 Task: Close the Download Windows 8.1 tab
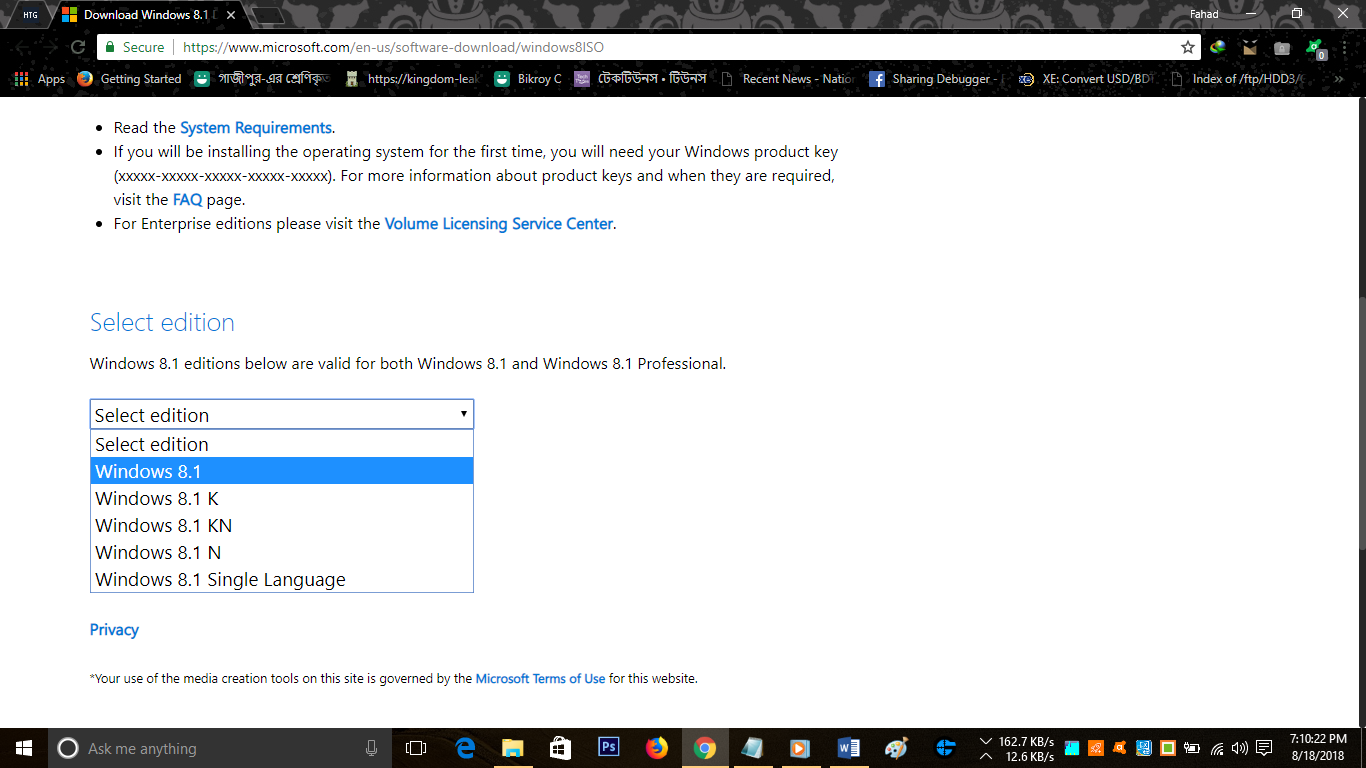tap(229, 15)
